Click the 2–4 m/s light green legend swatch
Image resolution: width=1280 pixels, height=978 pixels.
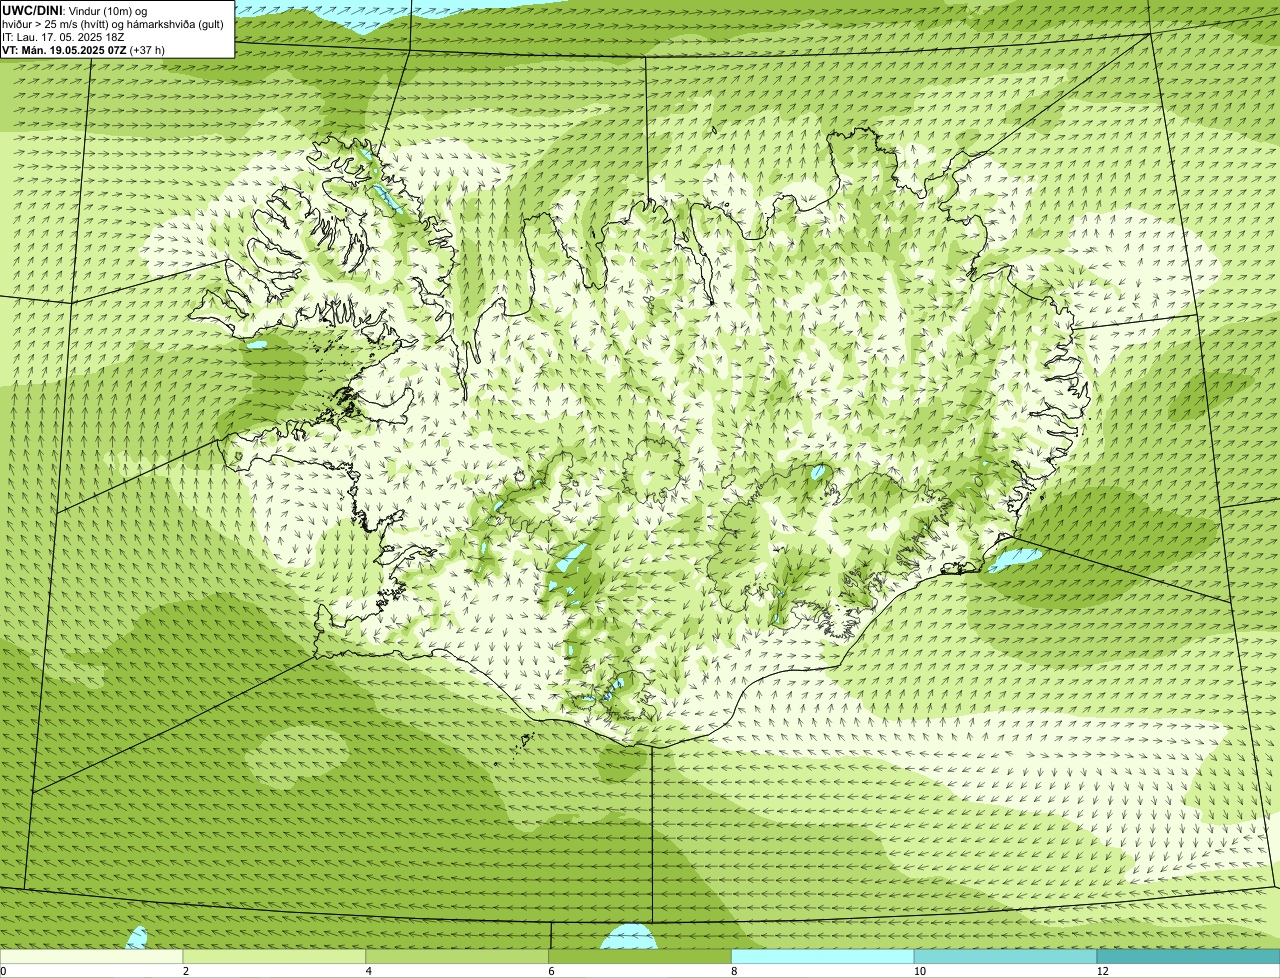pyautogui.click(x=275, y=957)
